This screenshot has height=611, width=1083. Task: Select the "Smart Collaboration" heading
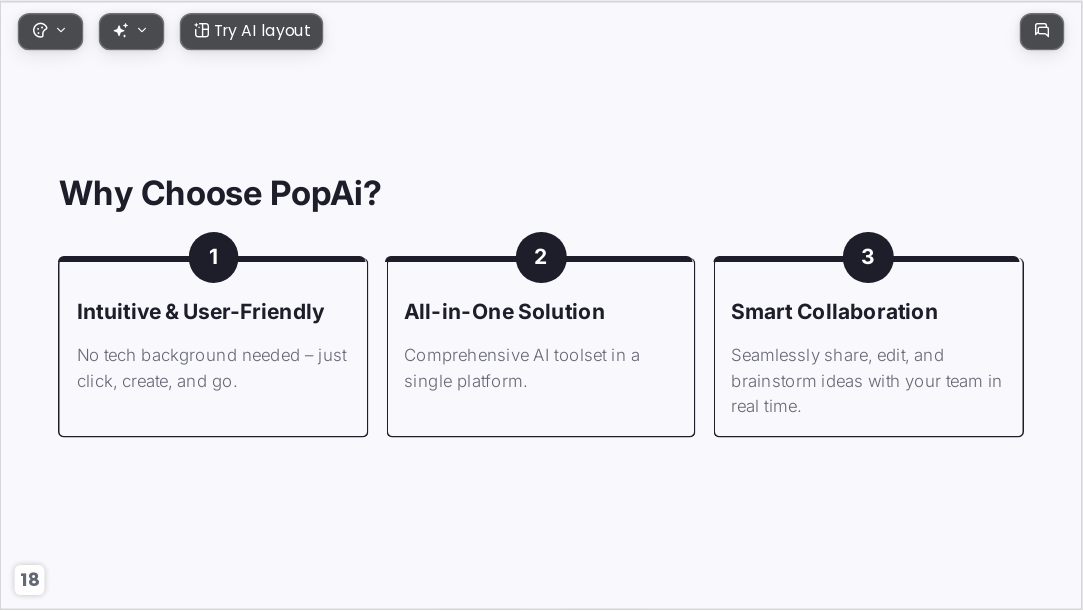tap(834, 312)
